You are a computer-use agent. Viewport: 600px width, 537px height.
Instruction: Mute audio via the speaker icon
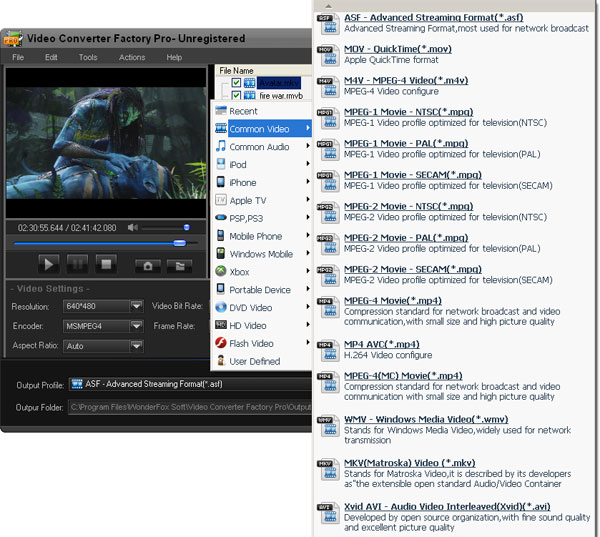[x=130, y=228]
